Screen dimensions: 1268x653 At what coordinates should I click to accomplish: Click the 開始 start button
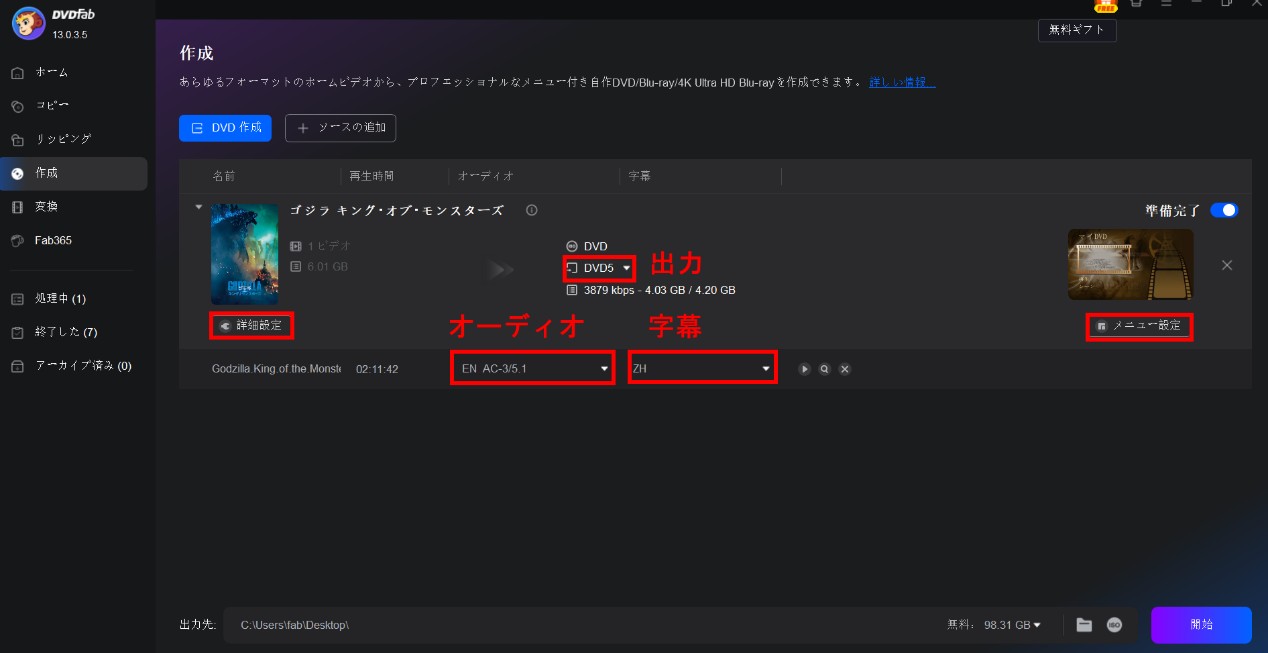tap(1201, 624)
